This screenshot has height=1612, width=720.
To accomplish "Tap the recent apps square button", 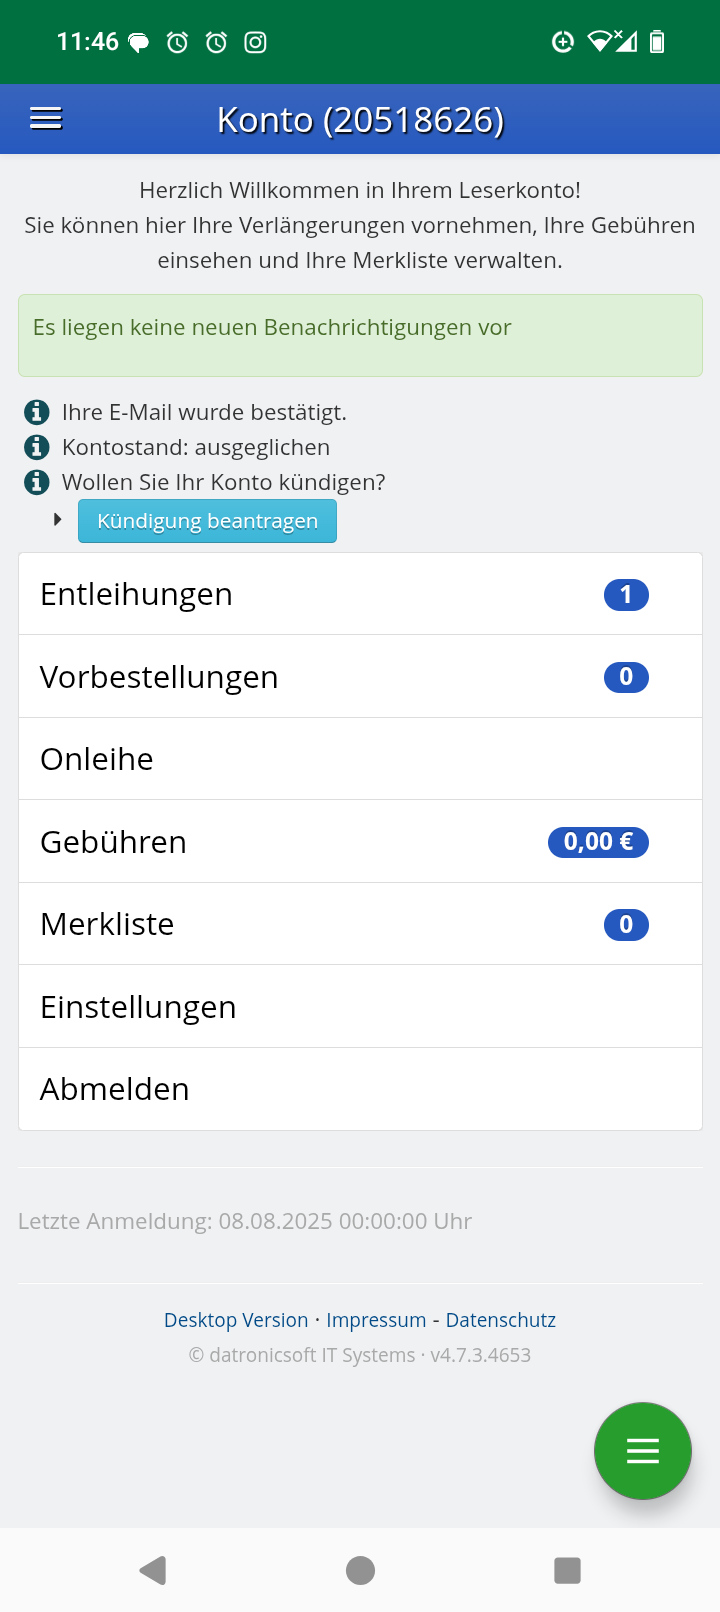I will coord(567,1570).
